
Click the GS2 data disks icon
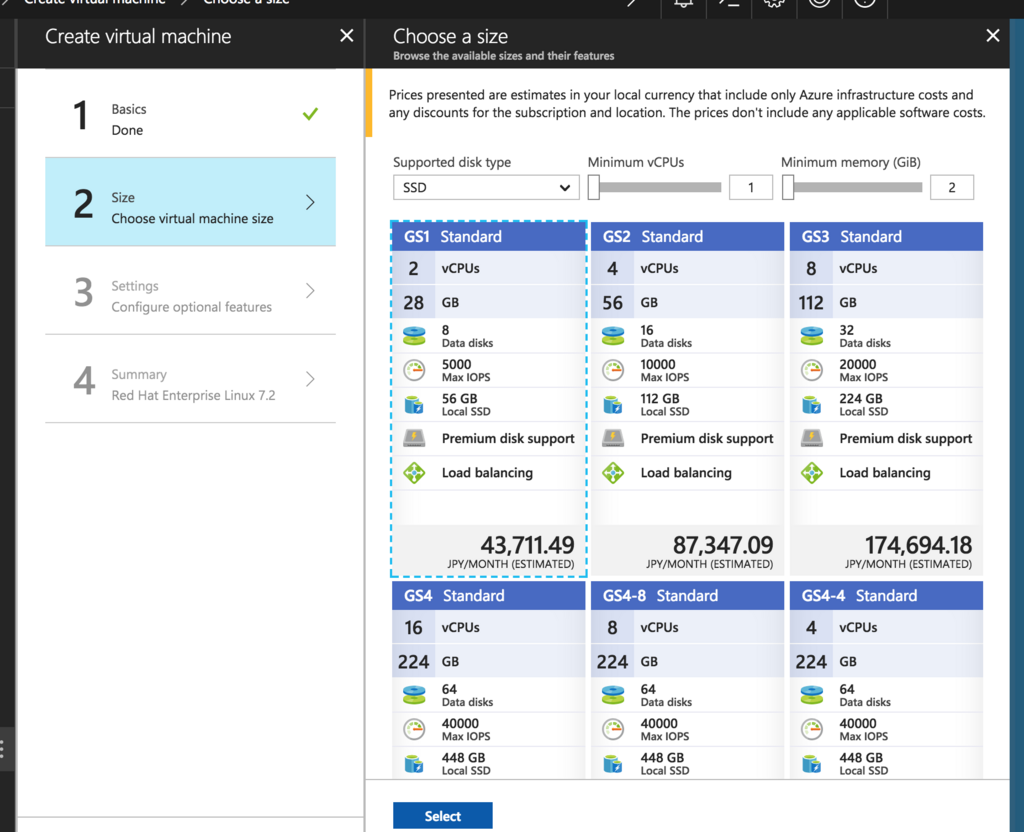pos(613,336)
